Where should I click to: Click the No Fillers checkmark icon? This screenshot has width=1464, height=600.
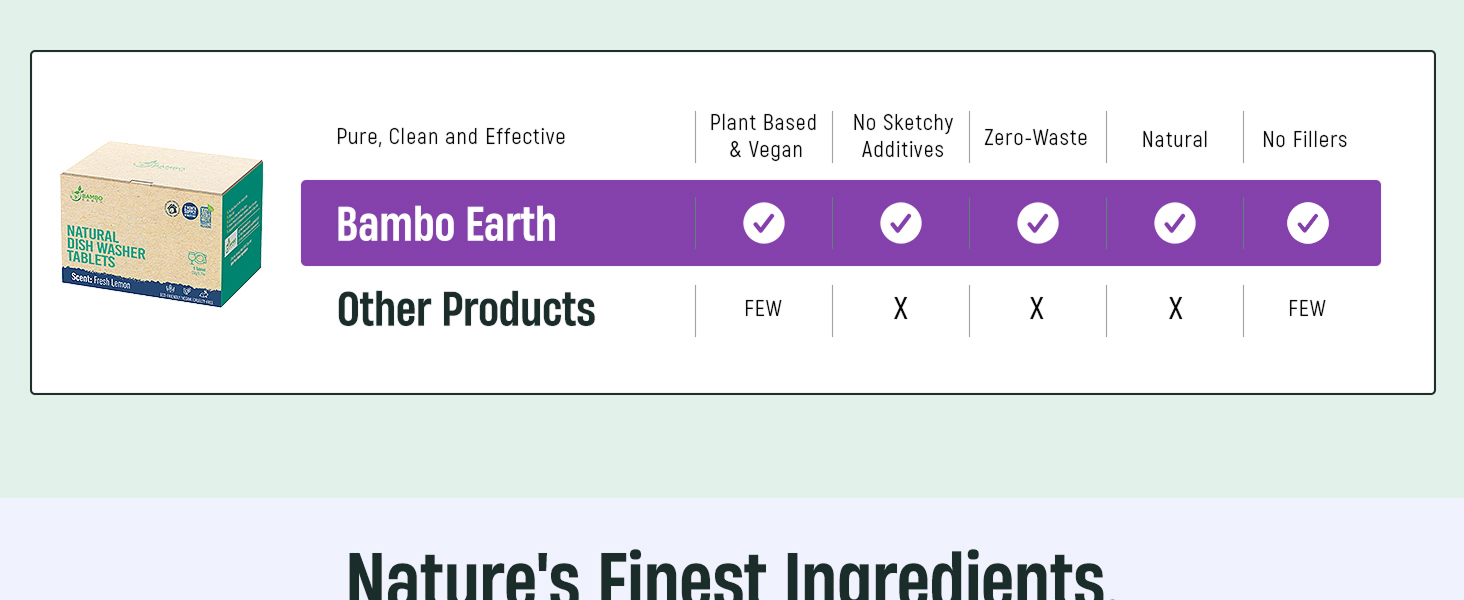[1307, 223]
